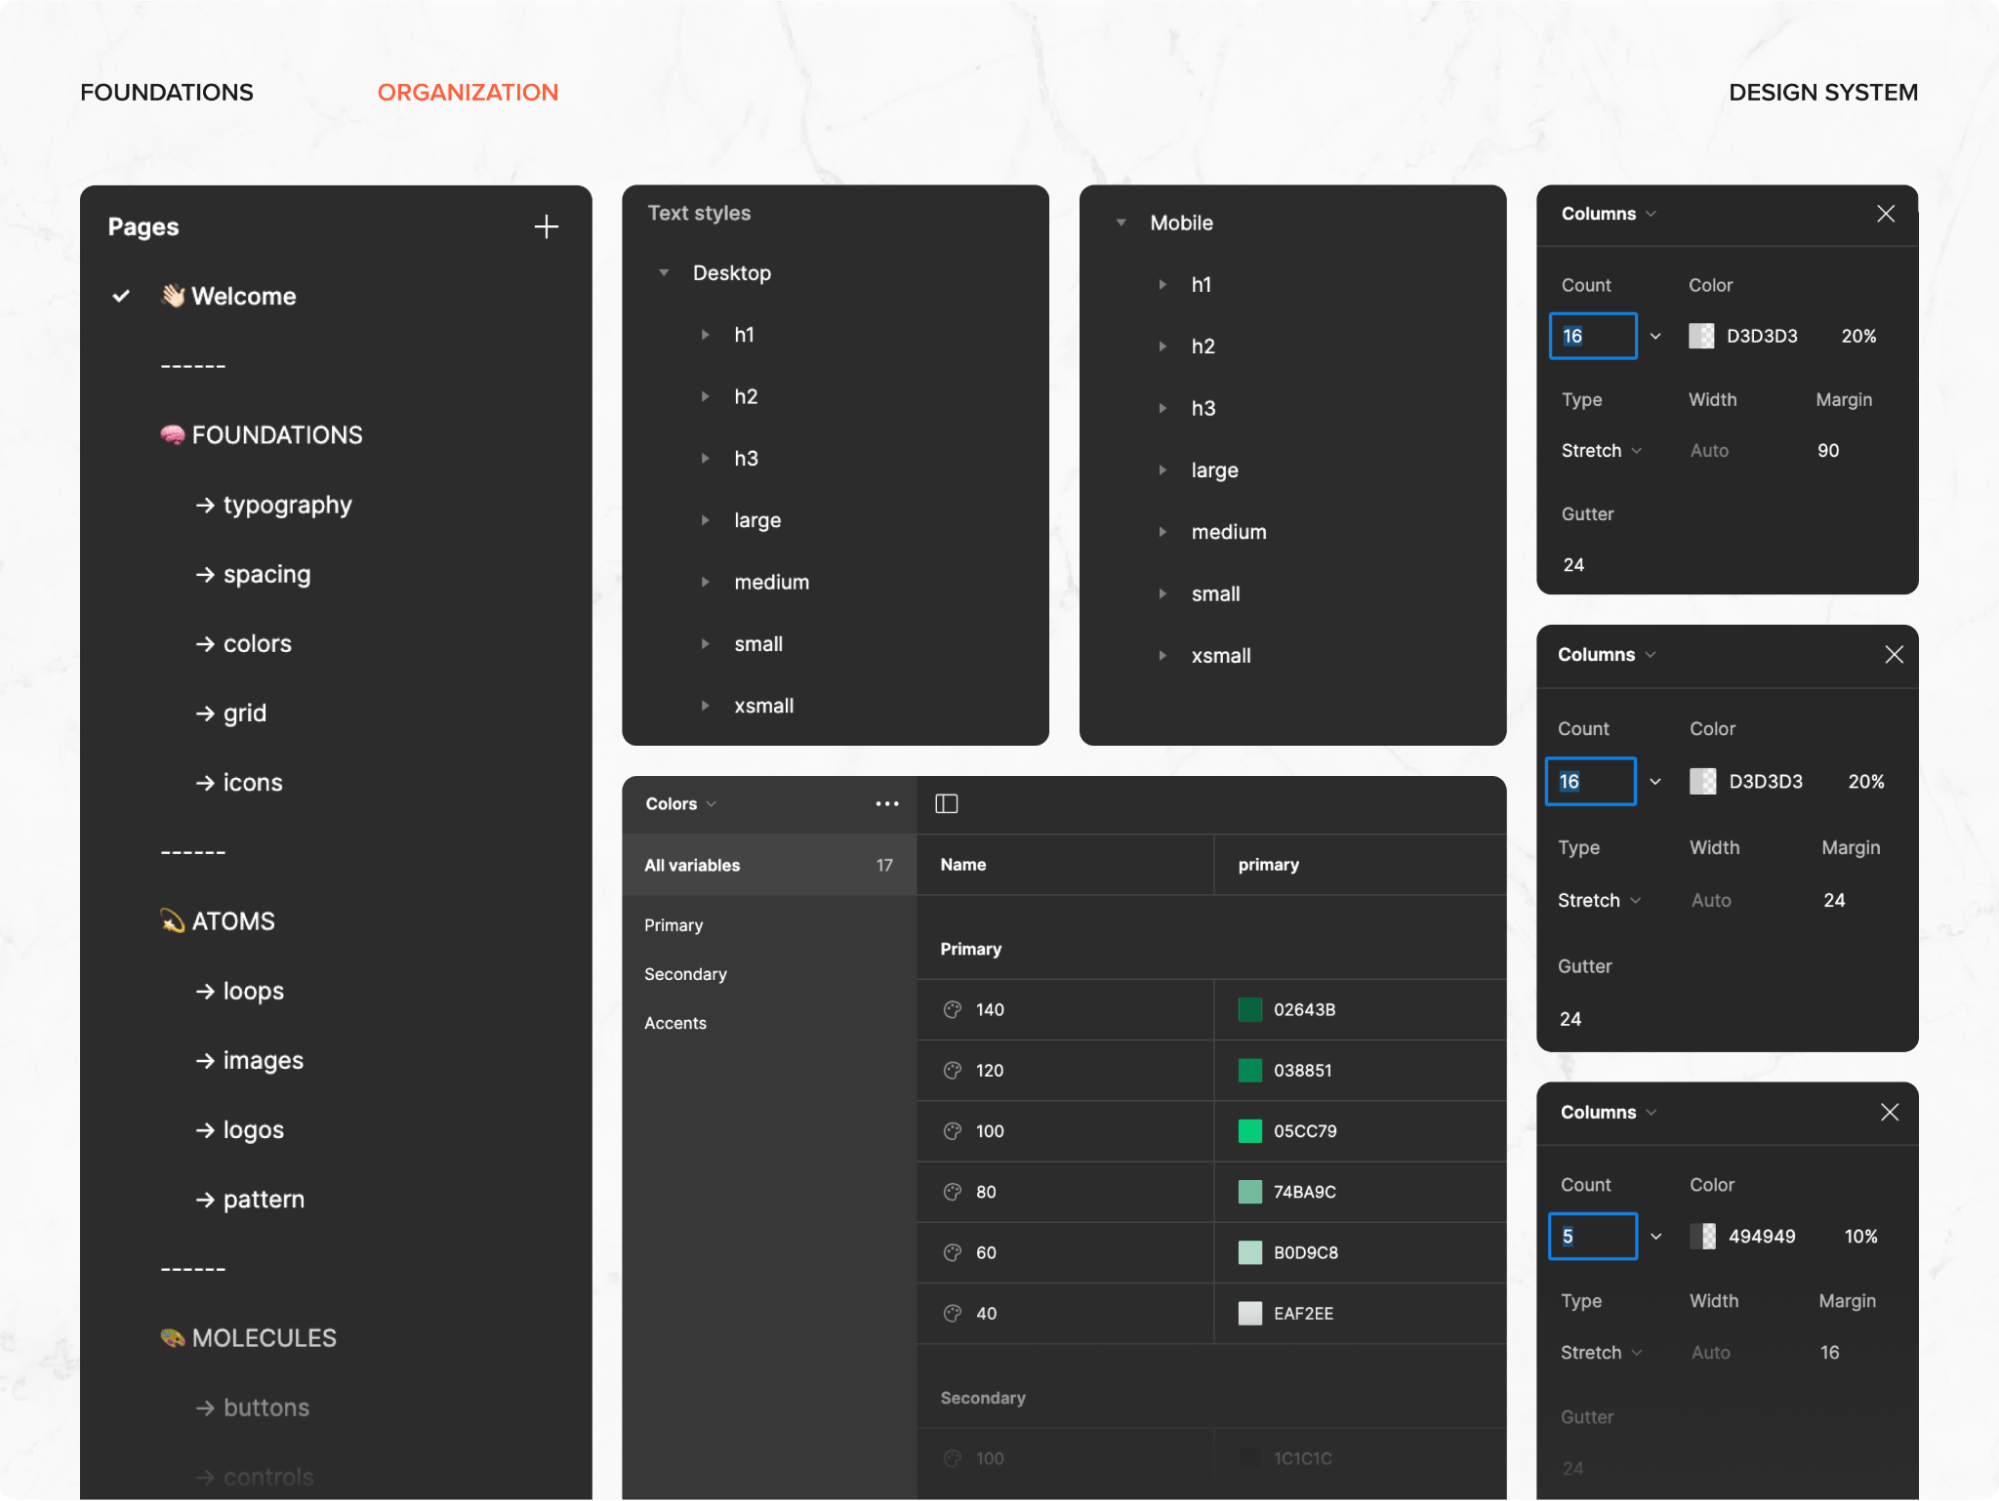1999x1501 pixels.
Task: Click the palette icon beside variable 140
Action: point(952,1010)
